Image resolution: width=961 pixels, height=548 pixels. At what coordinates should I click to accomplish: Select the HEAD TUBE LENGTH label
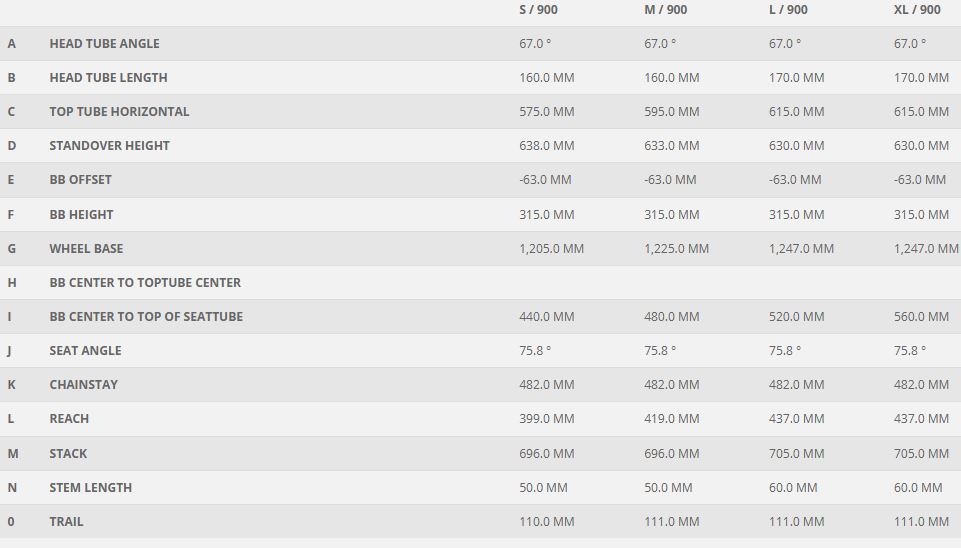coord(108,78)
